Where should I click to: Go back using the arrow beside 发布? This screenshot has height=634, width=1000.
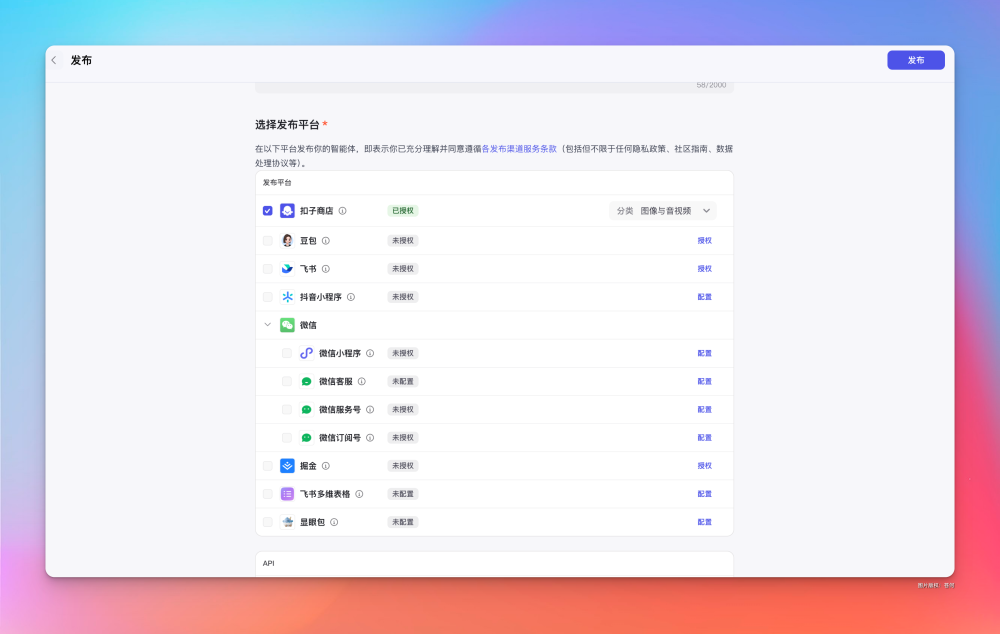tap(54, 60)
